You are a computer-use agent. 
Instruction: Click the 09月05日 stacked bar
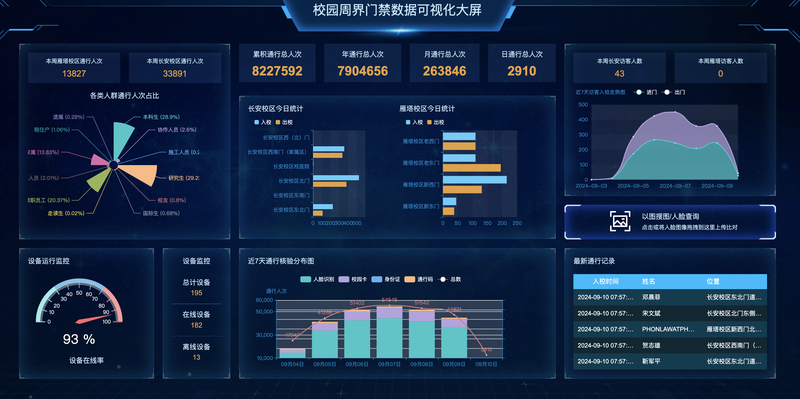[324, 340]
